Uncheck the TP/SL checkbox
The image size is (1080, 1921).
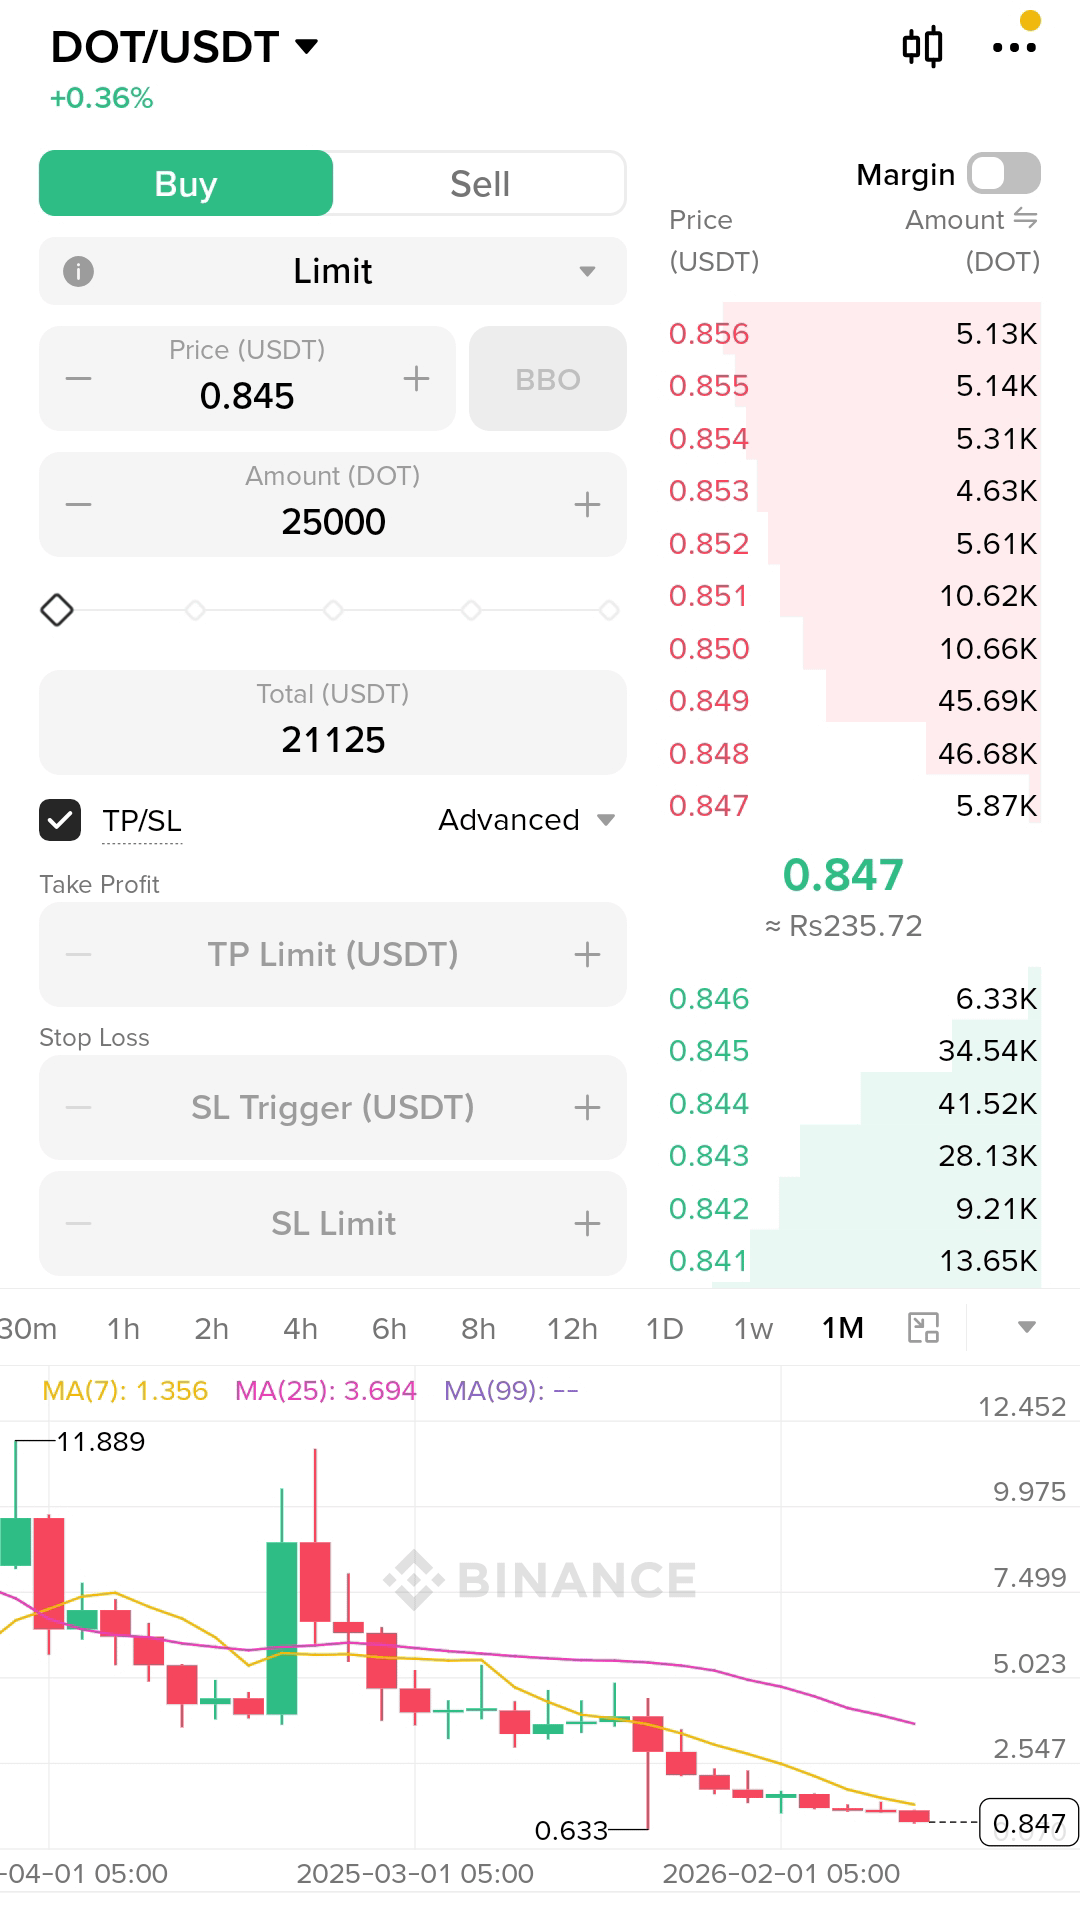[x=60, y=820]
